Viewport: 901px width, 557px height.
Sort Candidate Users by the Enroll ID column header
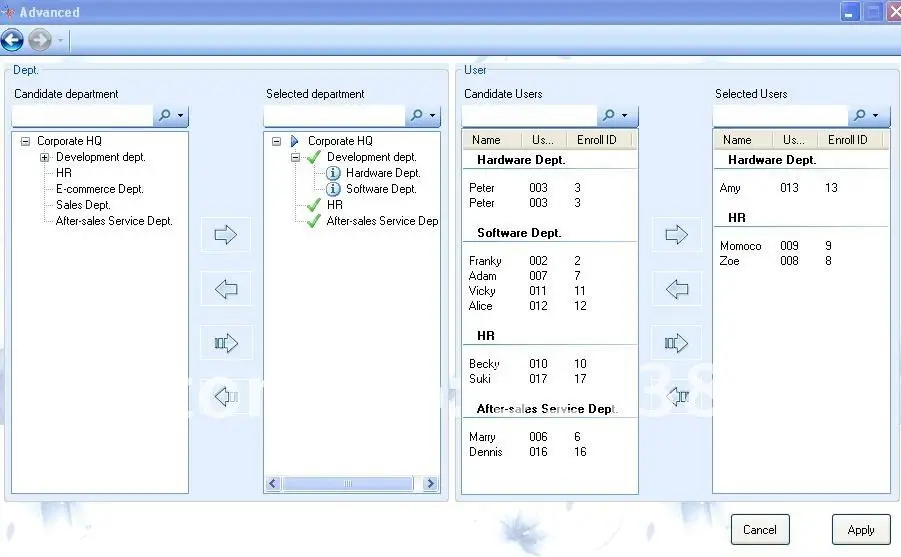pos(599,140)
